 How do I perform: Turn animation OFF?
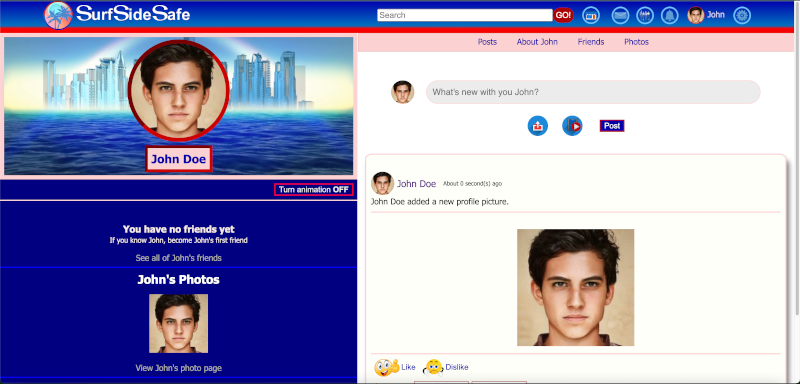pos(313,190)
